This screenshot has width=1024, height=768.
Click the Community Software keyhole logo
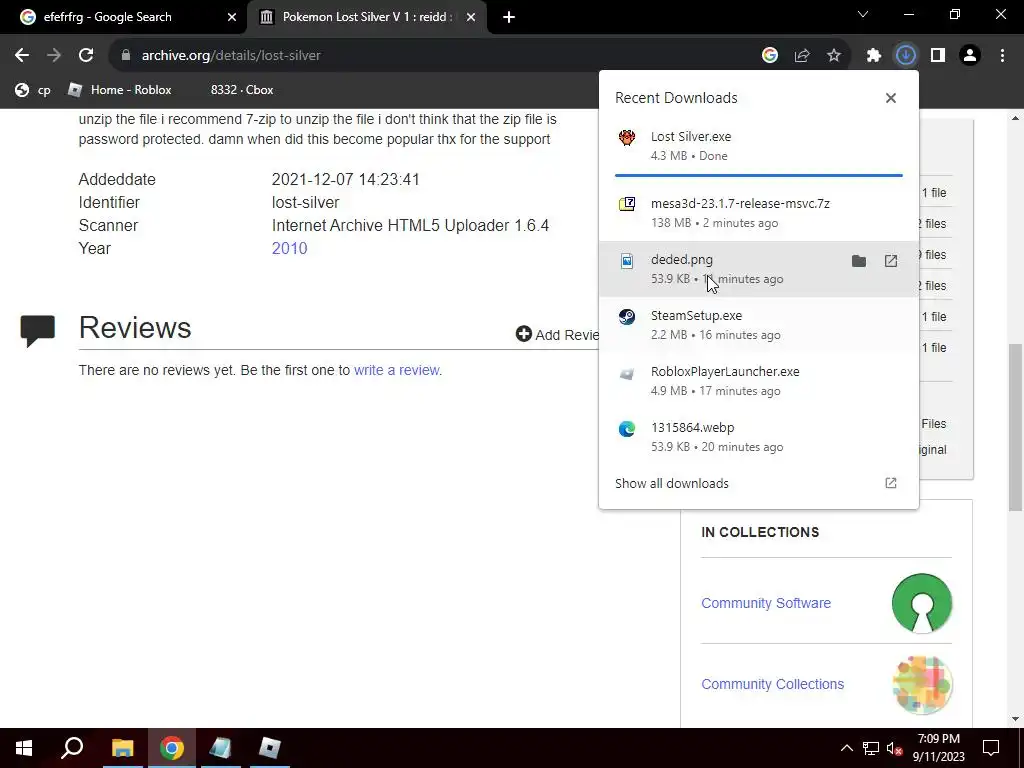(x=922, y=603)
